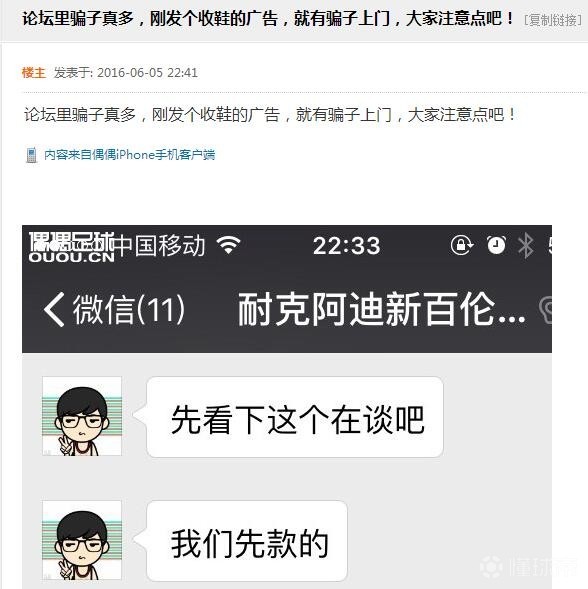
Task: Tap the alarm clock icon in status bar
Action: (x=496, y=245)
